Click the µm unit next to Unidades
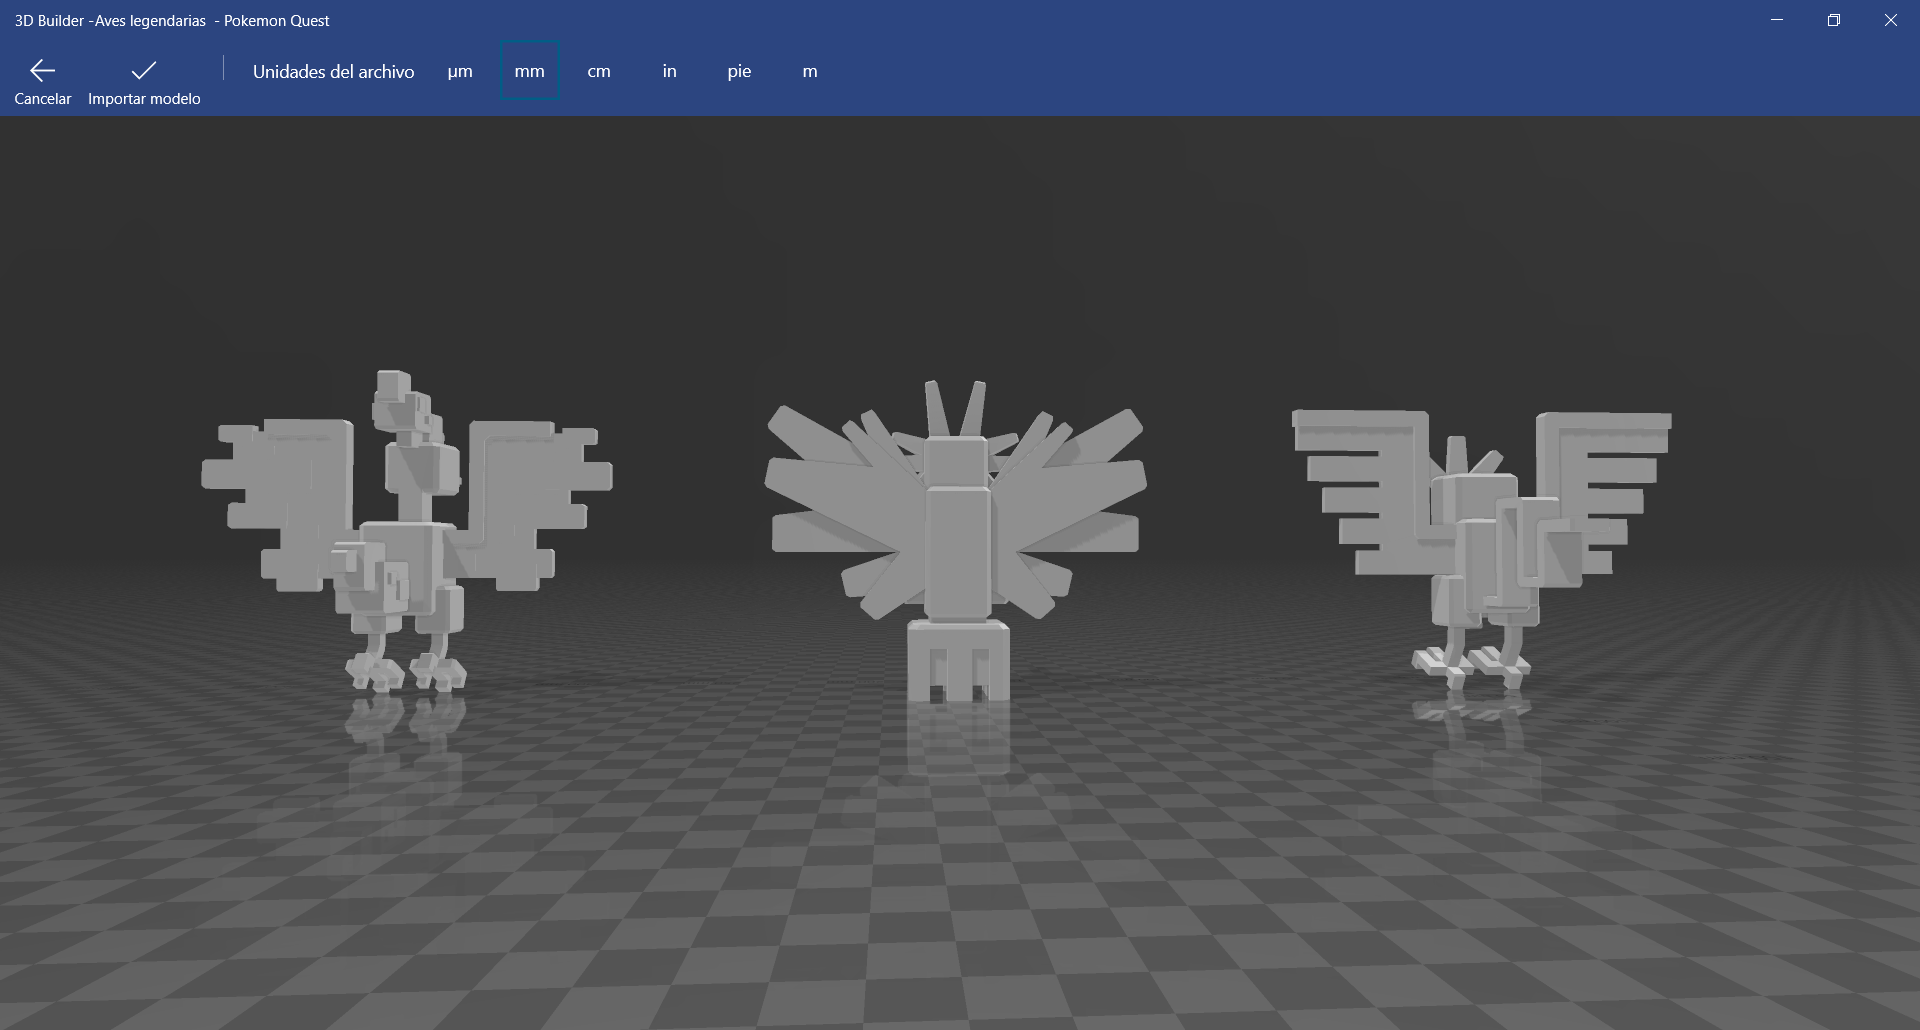Screen dimensions: 1920x1030 [x=460, y=71]
